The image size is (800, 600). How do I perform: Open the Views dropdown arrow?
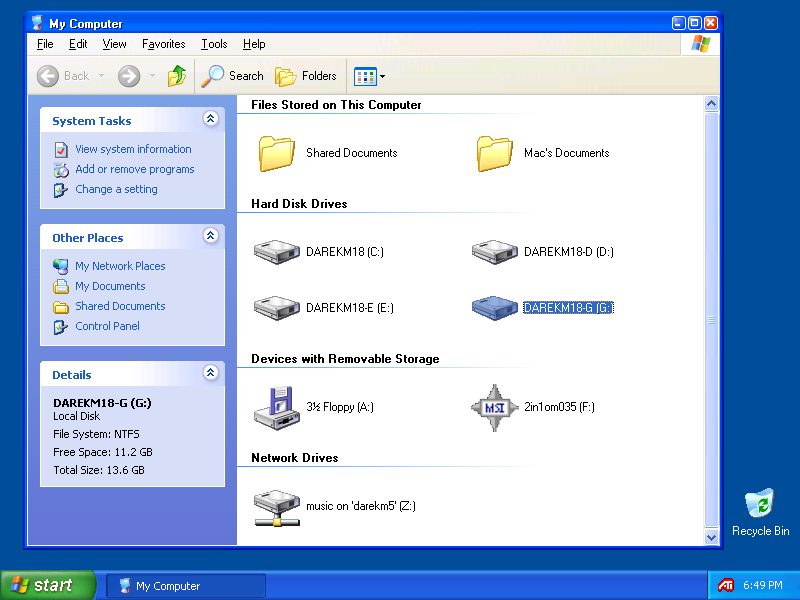(x=382, y=77)
